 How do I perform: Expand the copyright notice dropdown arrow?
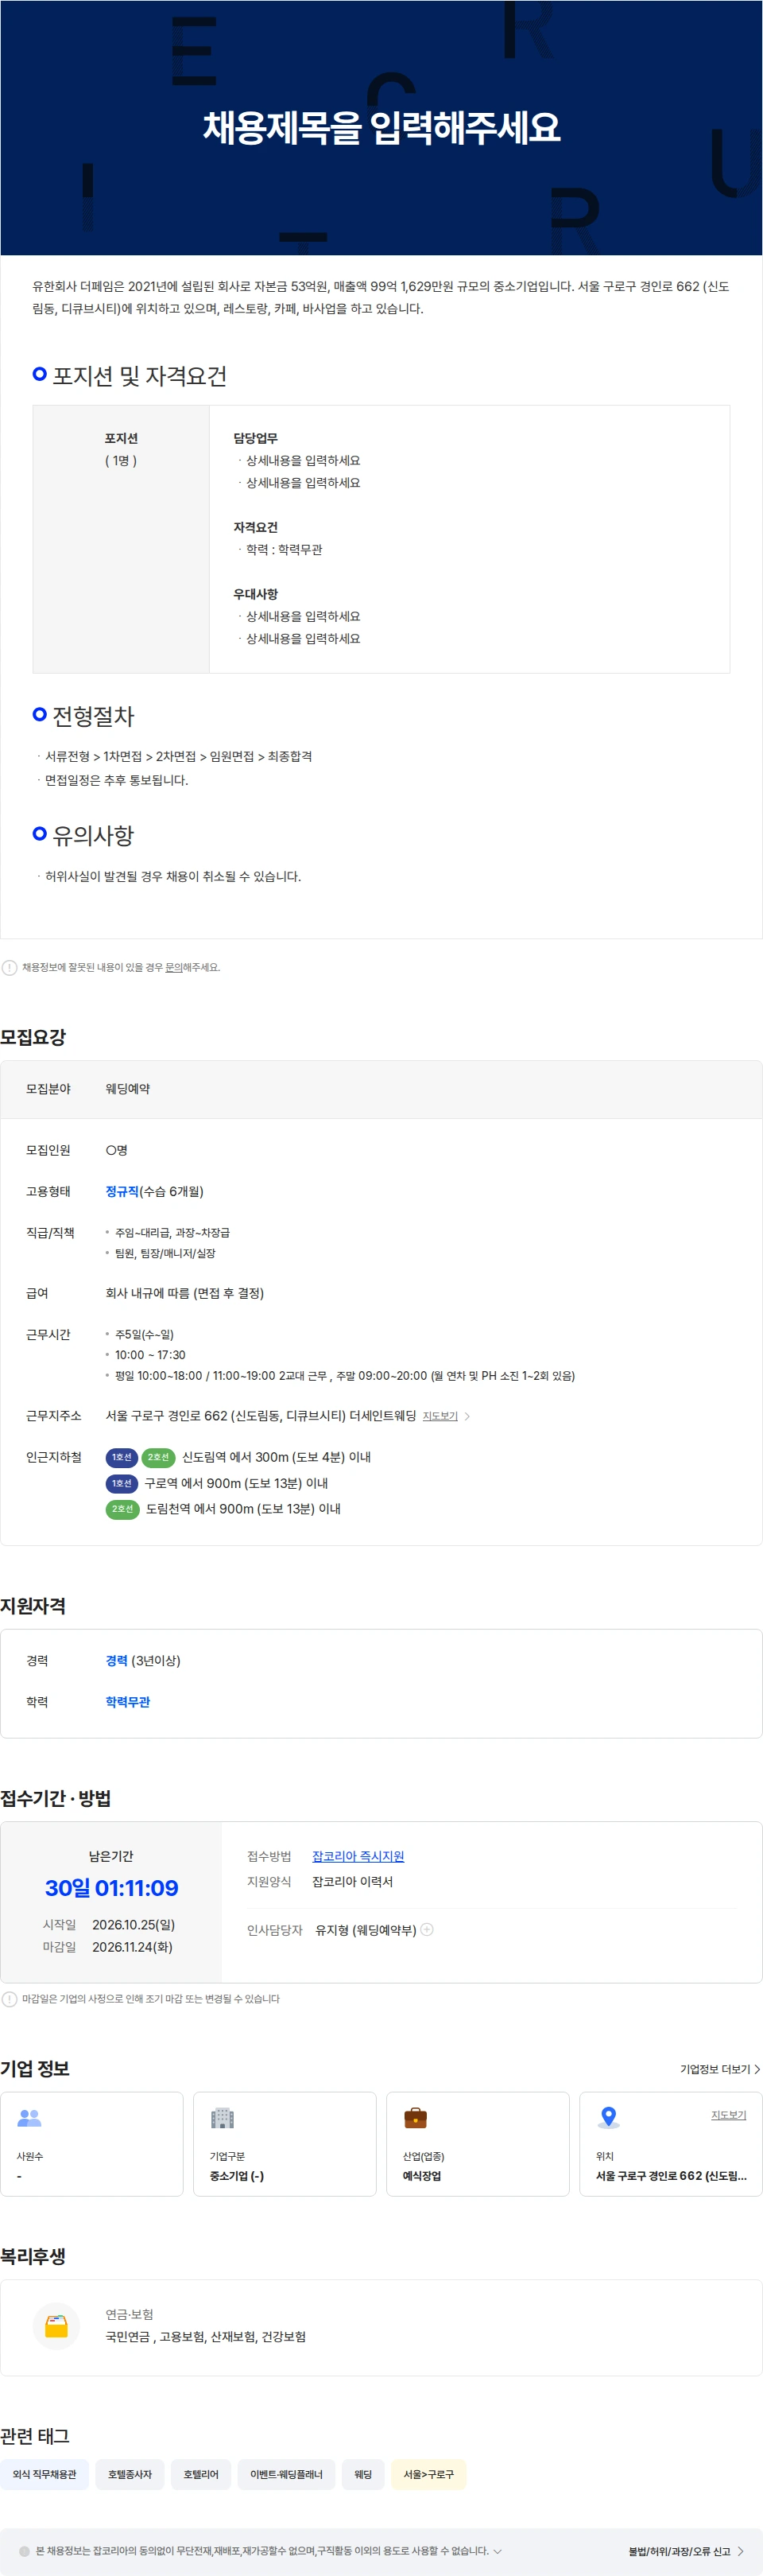[x=498, y=2551]
